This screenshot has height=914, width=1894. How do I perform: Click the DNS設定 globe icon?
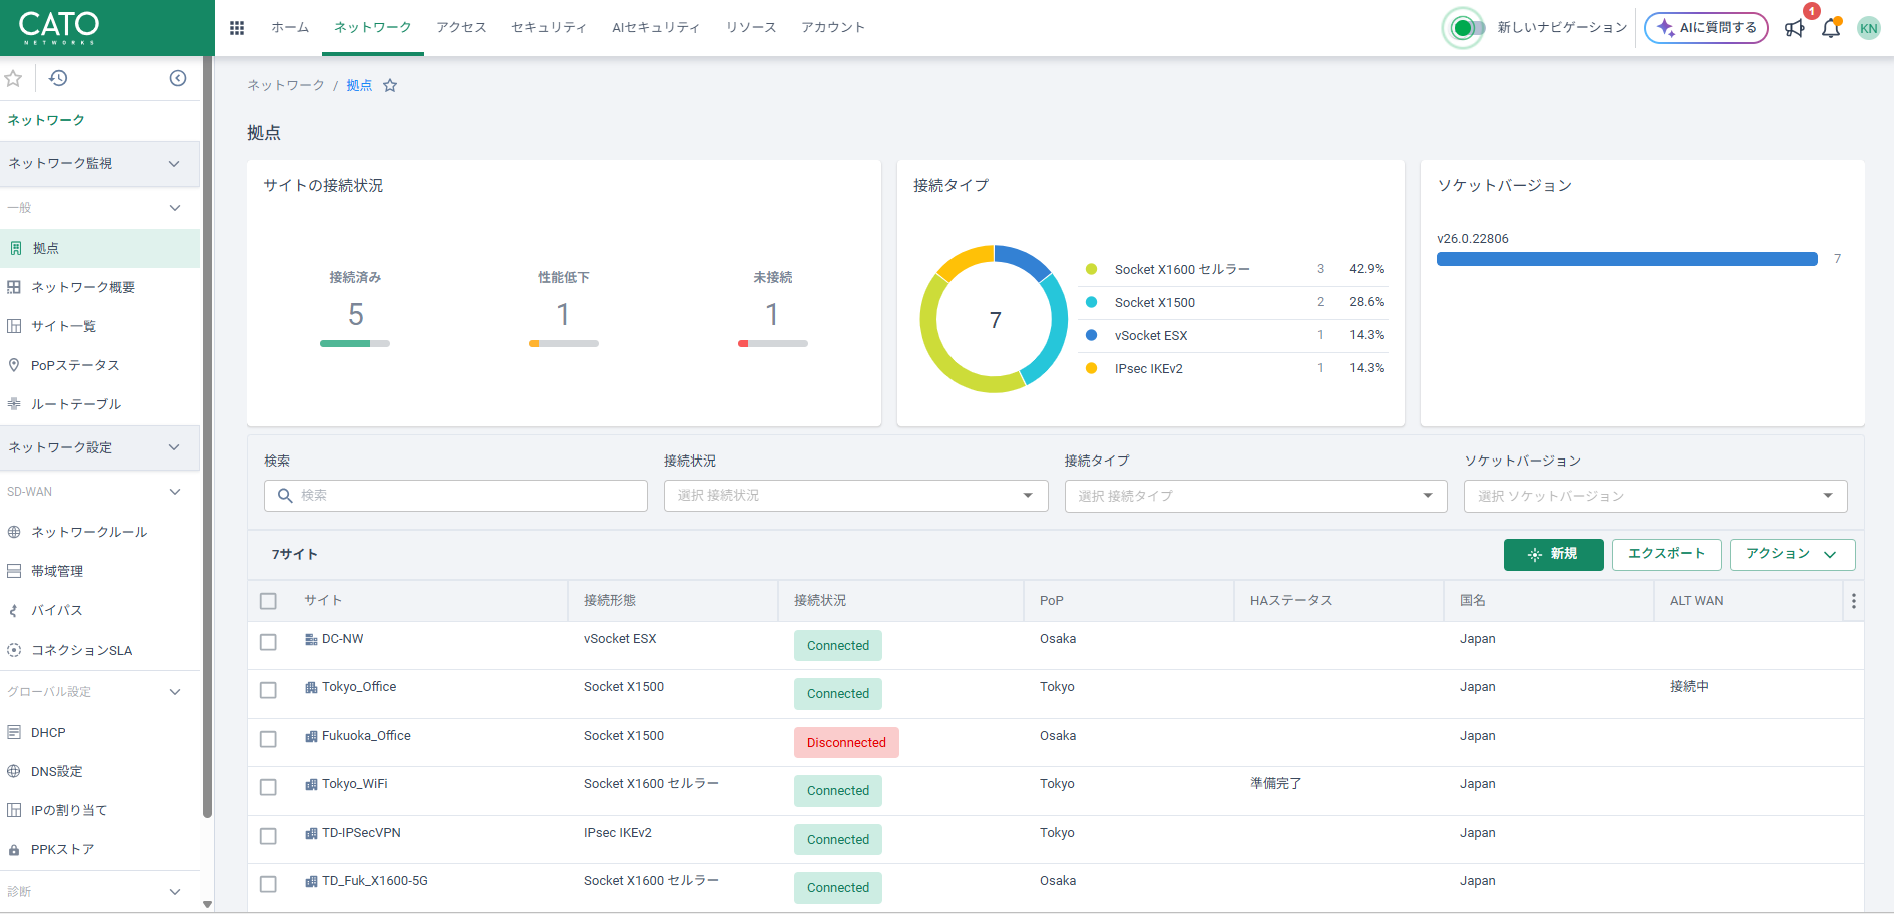pyautogui.click(x=14, y=771)
